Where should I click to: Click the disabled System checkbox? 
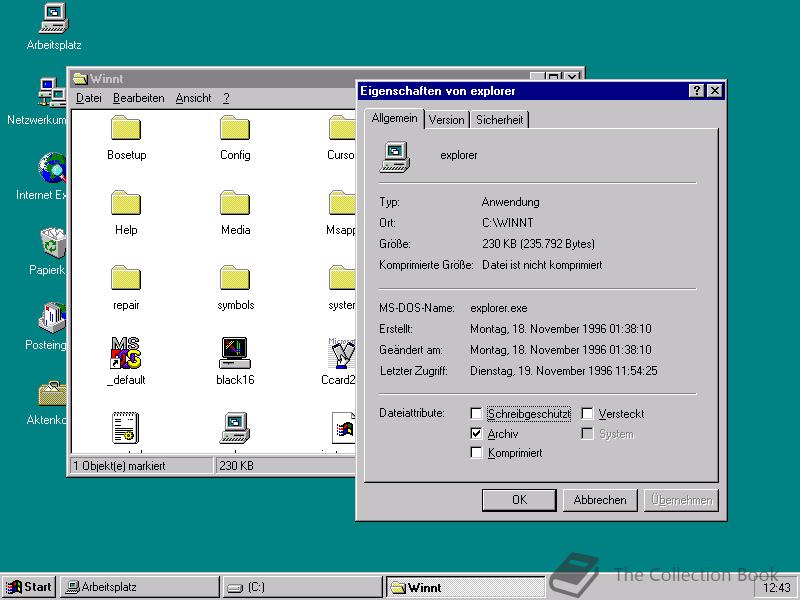click(x=587, y=434)
